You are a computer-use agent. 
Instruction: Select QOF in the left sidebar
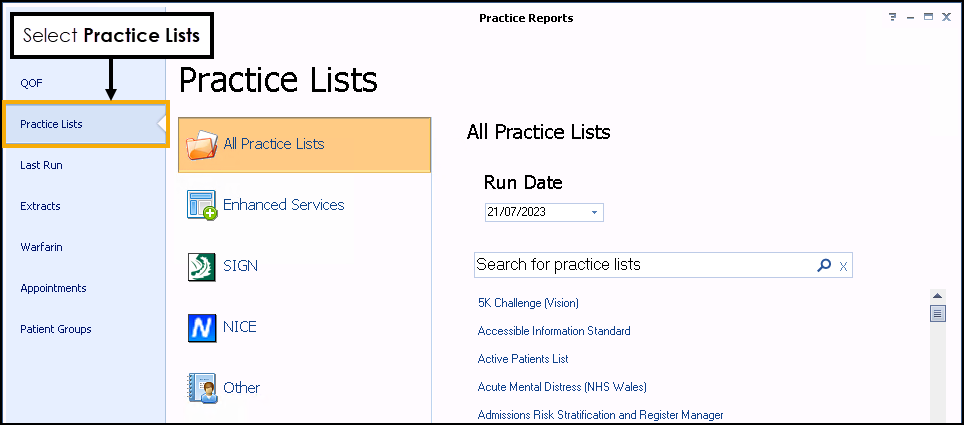click(x=31, y=83)
